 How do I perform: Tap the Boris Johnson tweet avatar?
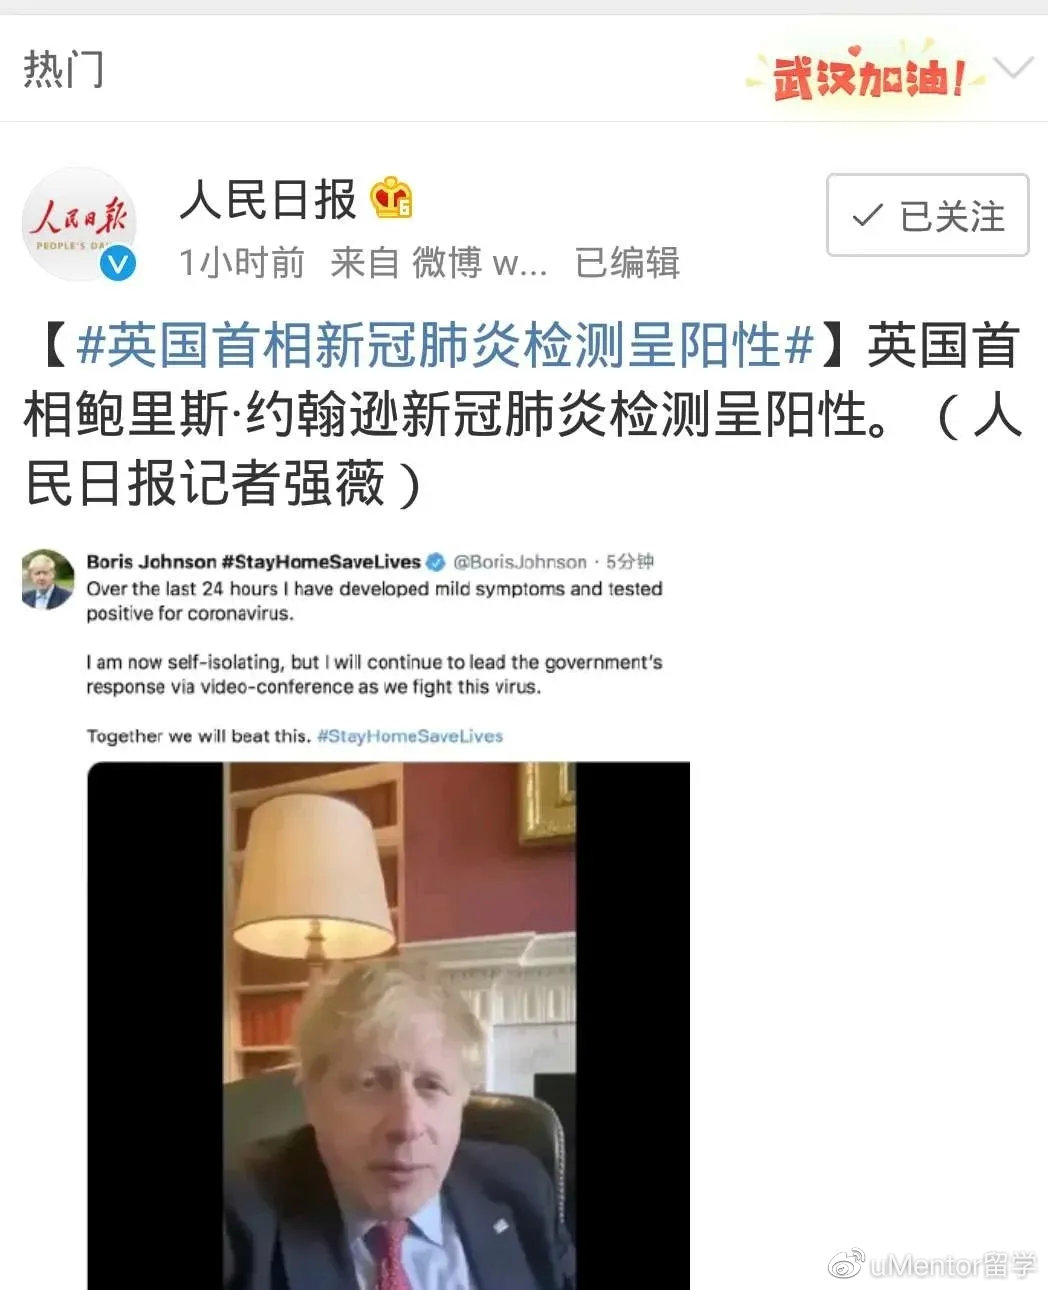48,579
